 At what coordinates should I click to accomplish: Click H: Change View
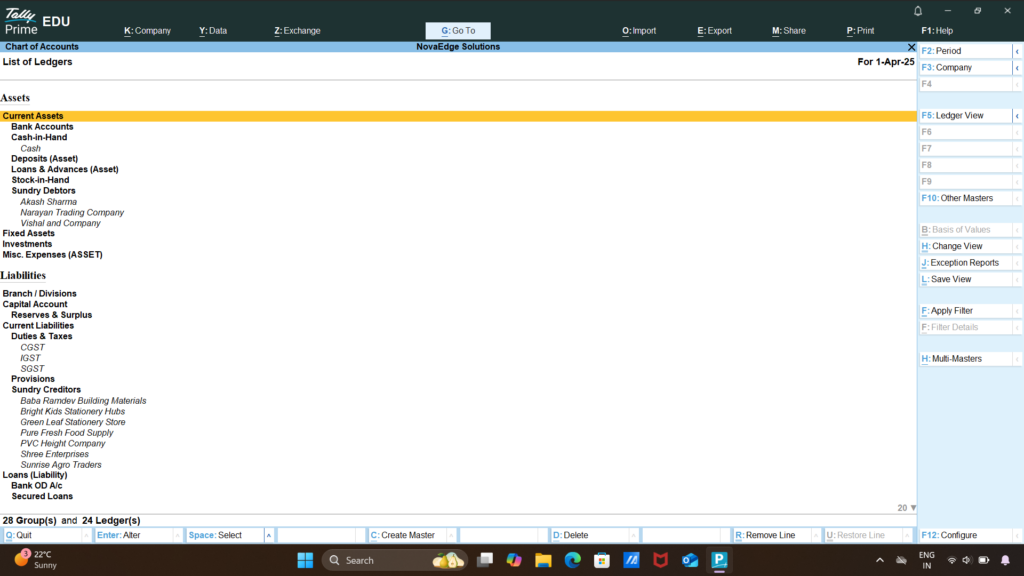965,246
